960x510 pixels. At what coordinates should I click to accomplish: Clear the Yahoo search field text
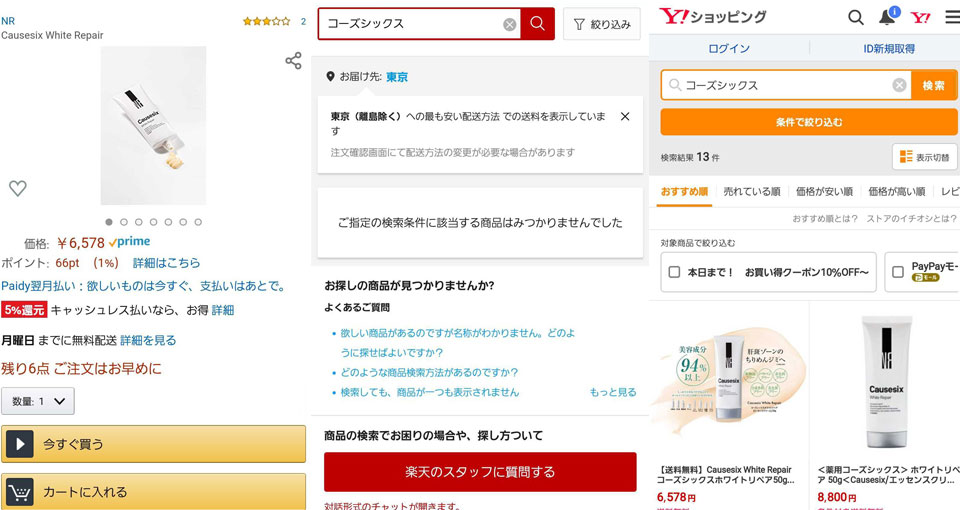pyautogui.click(x=899, y=85)
